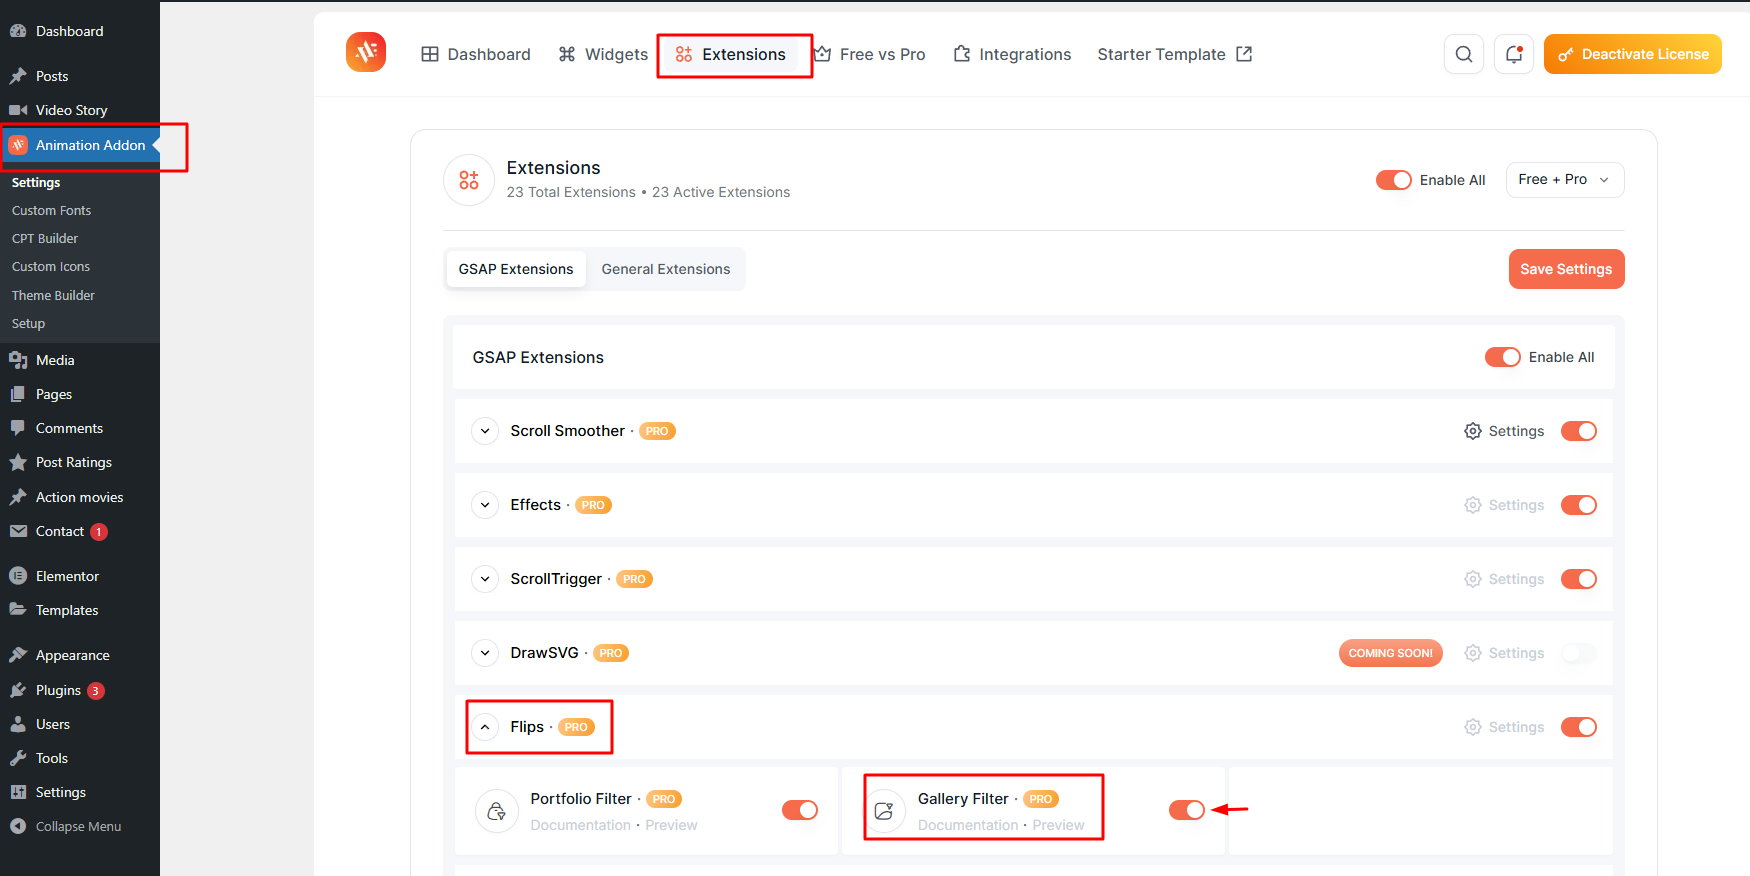Open the Free vs Pro tab

[x=870, y=54]
